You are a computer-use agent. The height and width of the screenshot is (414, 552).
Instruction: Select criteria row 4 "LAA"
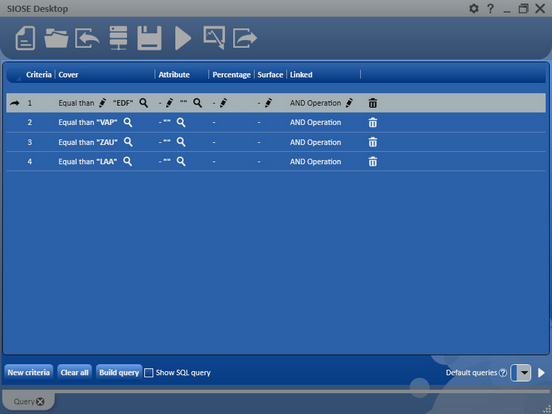276,162
